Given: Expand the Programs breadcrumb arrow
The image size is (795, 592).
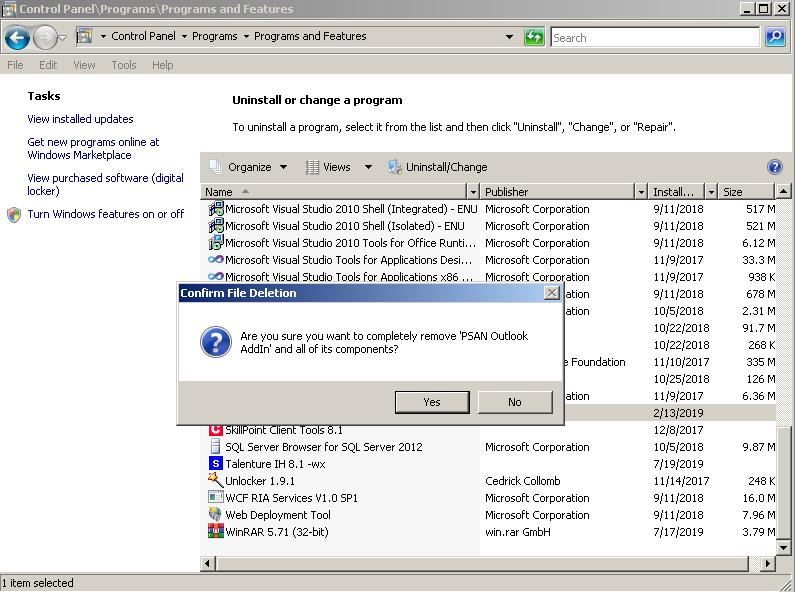Looking at the screenshot, I should 246,36.
